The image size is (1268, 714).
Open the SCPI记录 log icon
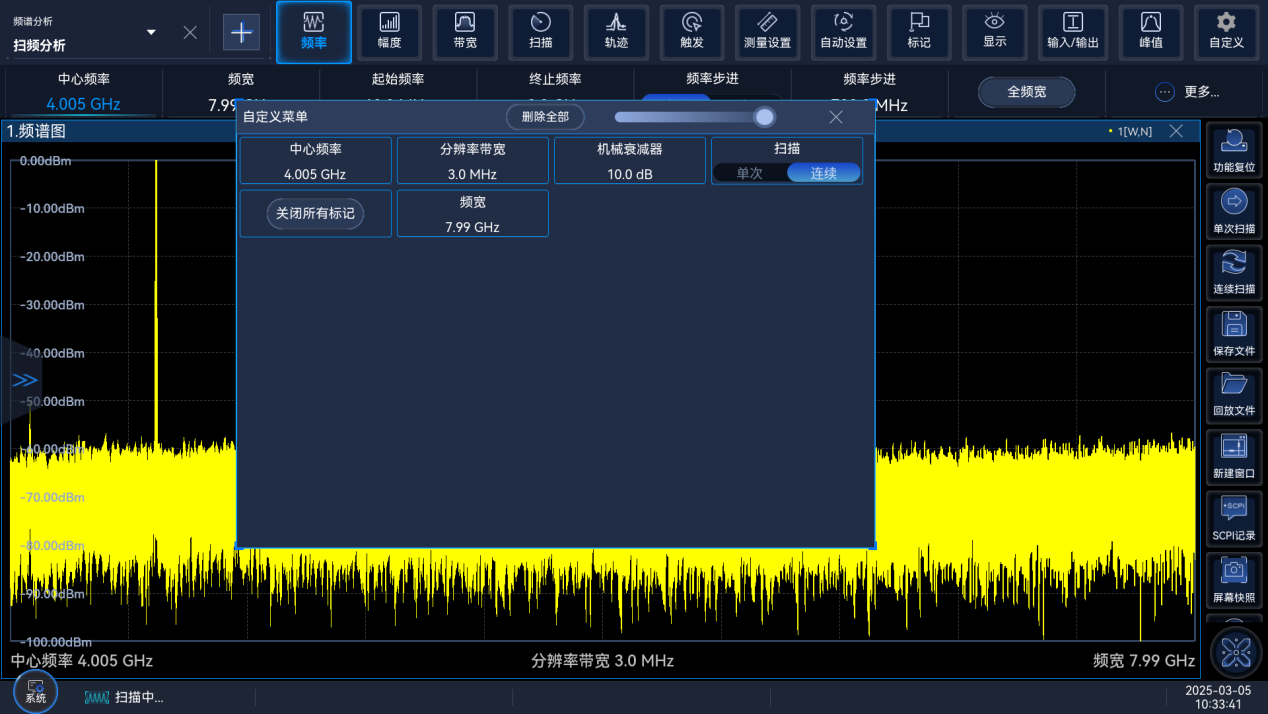1234,519
